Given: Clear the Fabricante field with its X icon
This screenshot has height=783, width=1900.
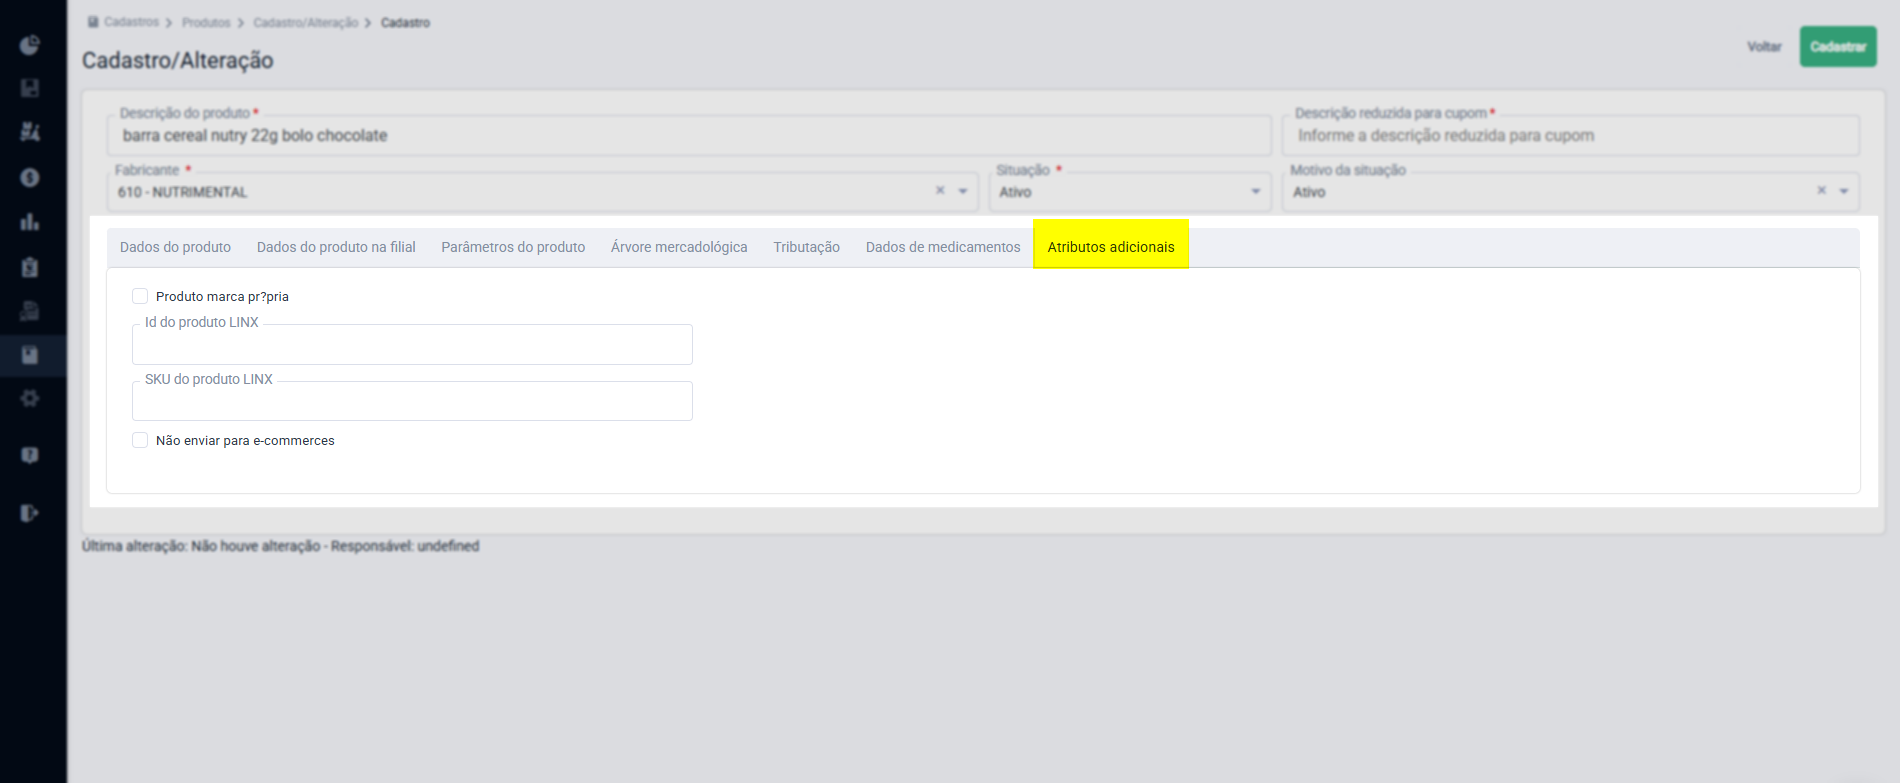Looking at the screenshot, I should 940,190.
